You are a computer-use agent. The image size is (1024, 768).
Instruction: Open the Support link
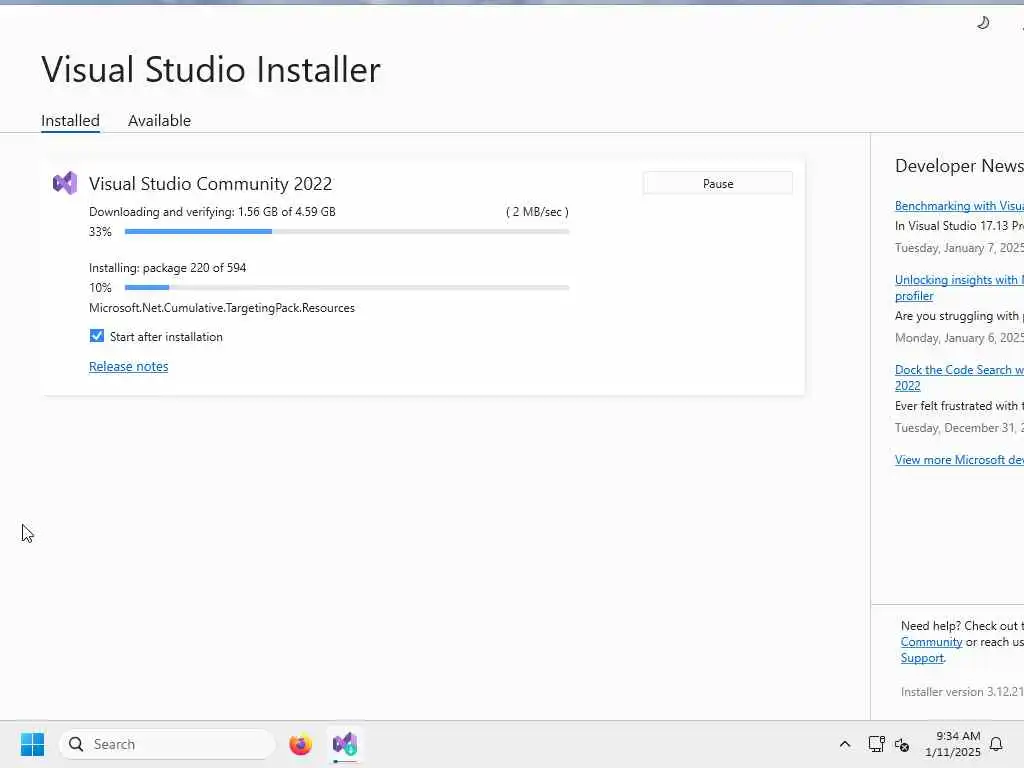click(921, 658)
